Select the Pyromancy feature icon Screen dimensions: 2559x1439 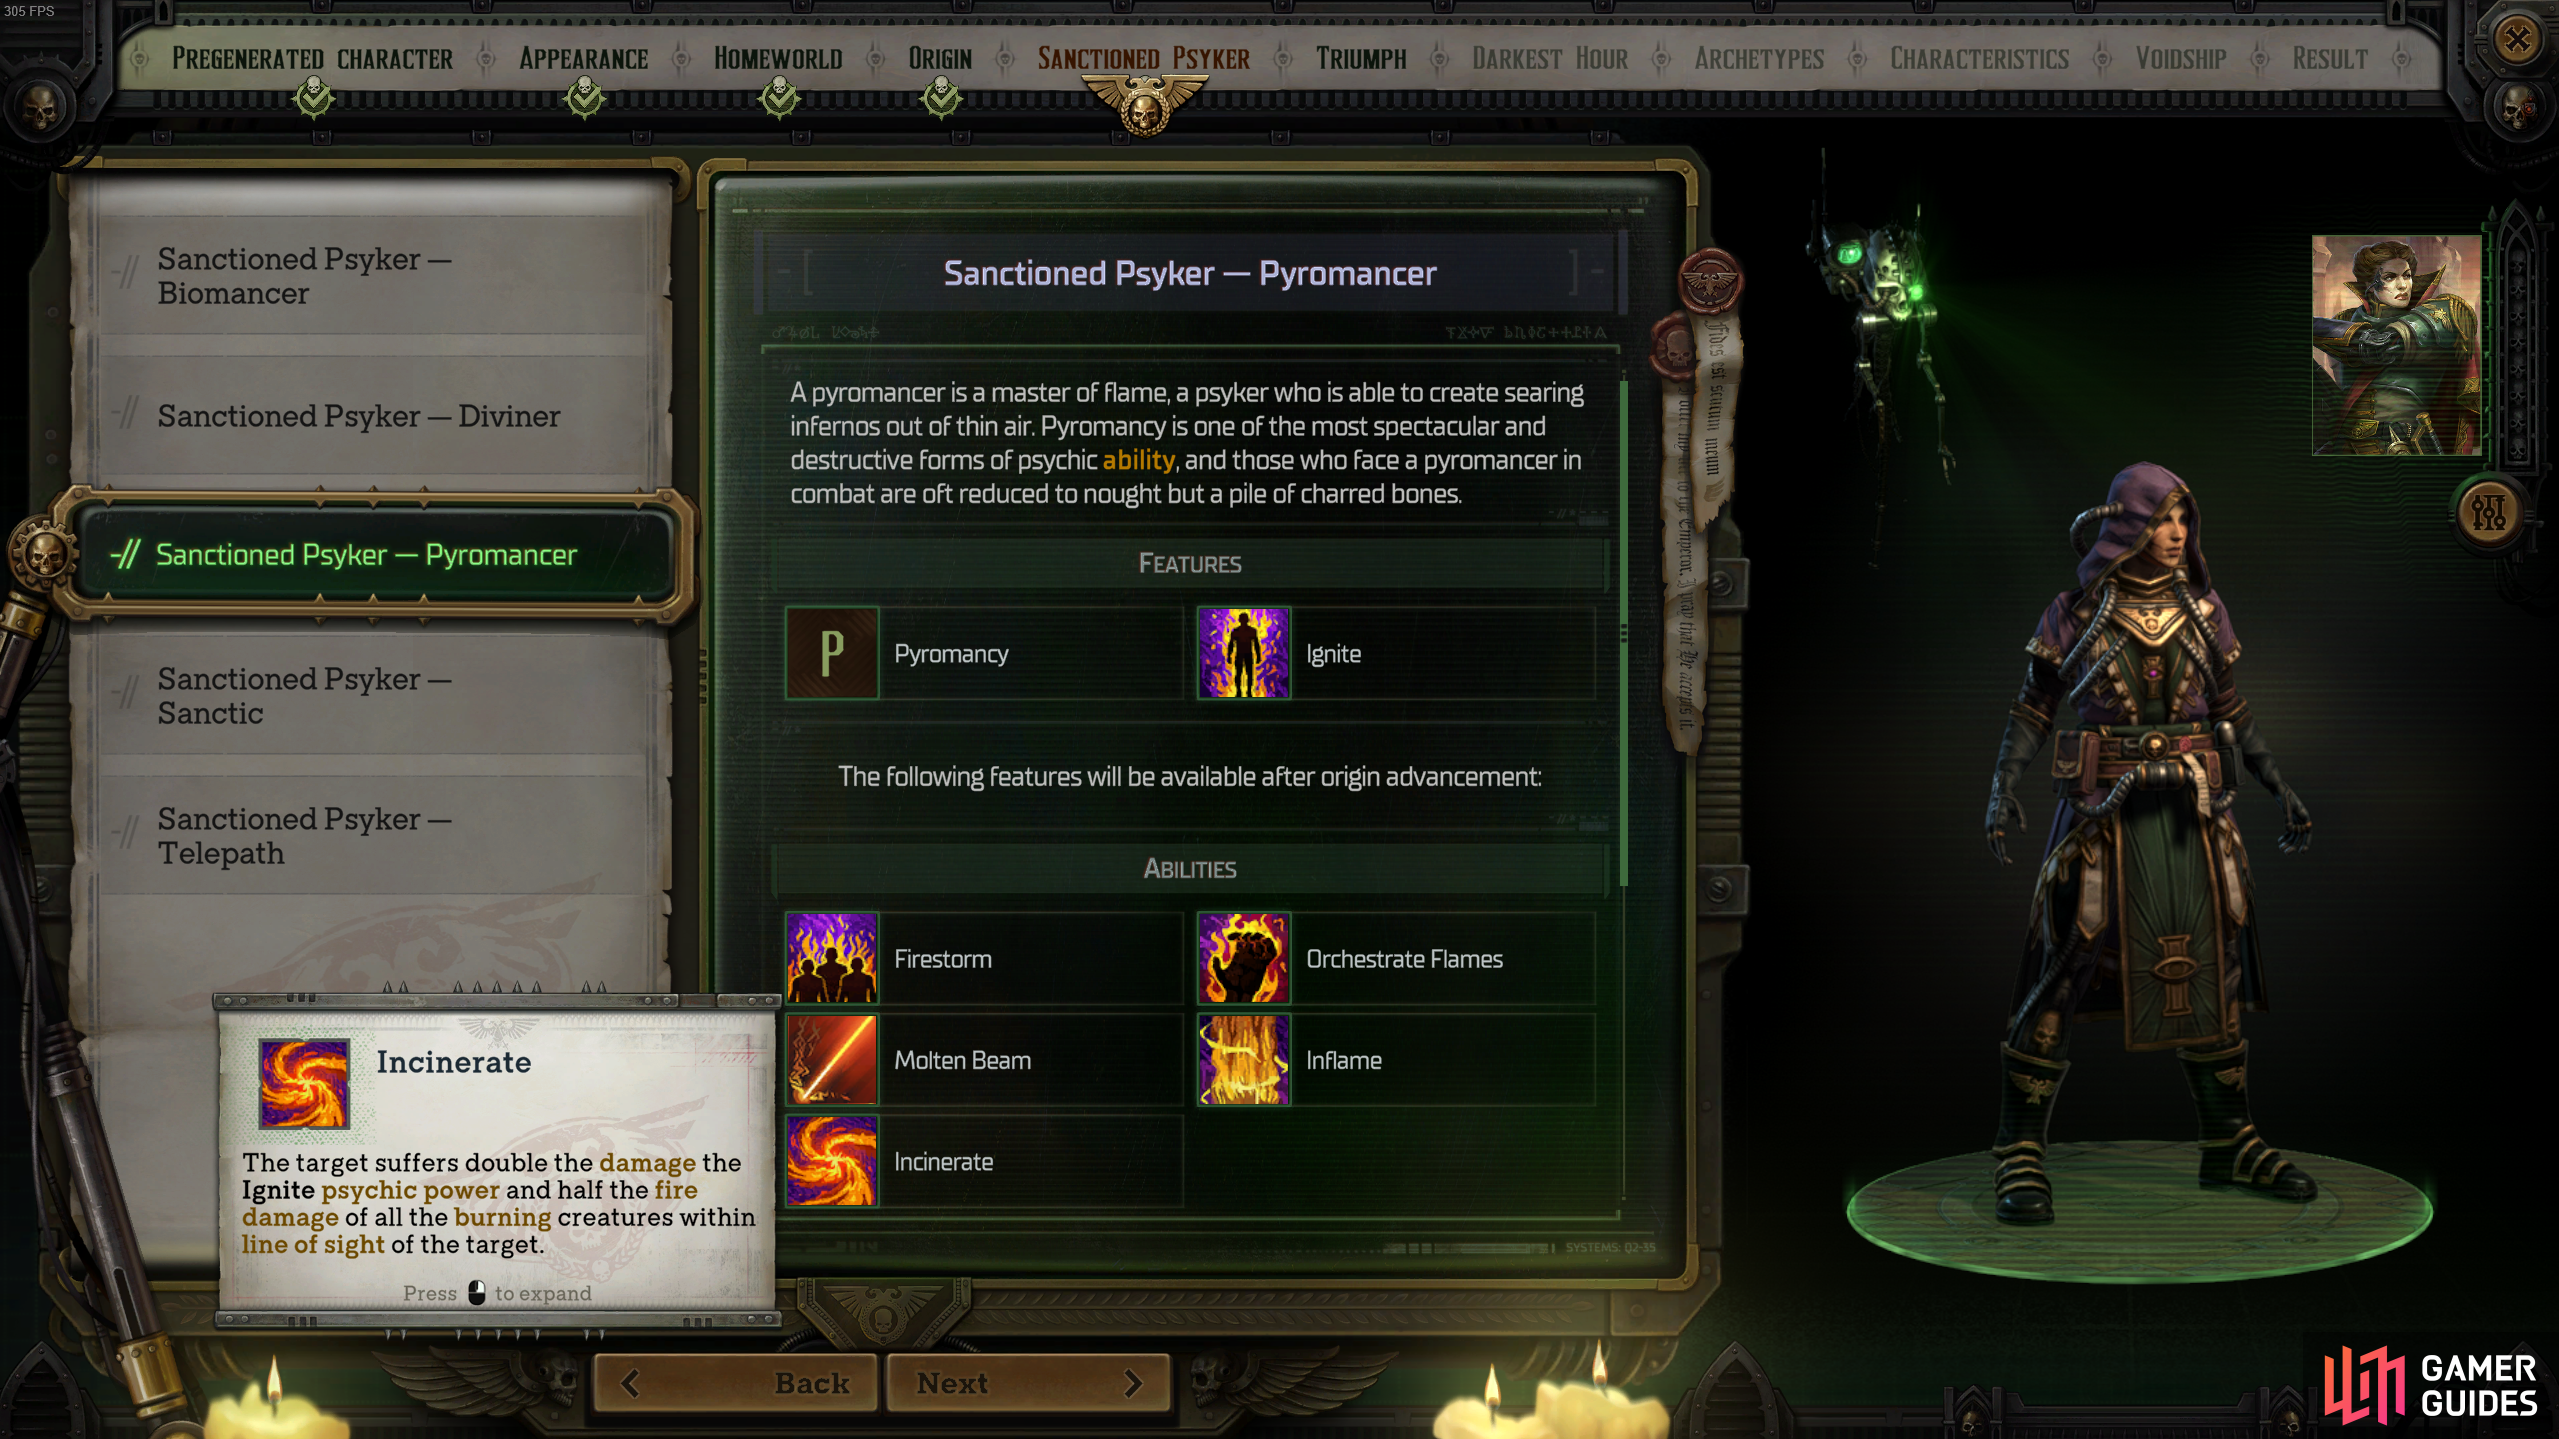tap(831, 653)
